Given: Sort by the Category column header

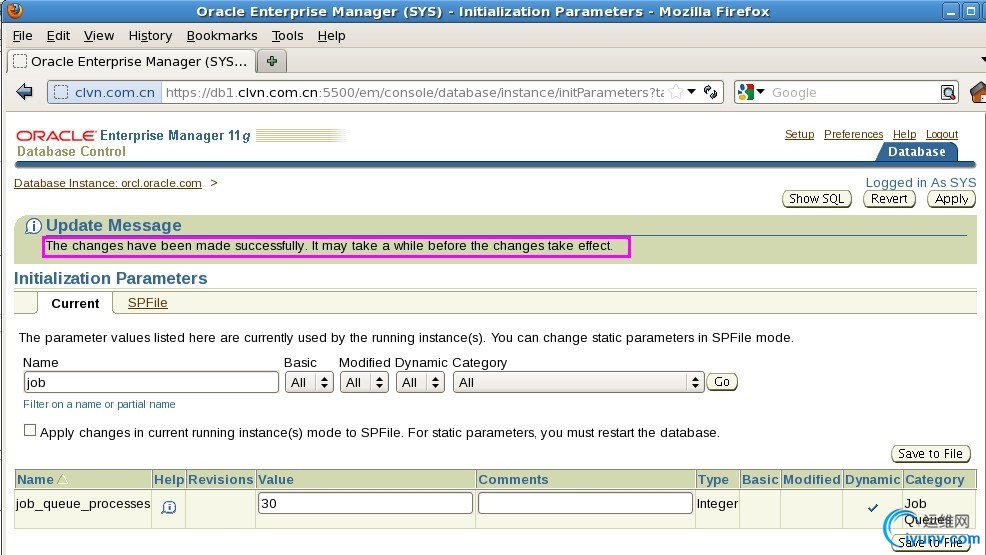Looking at the screenshot, I should (x=934, y=480).
